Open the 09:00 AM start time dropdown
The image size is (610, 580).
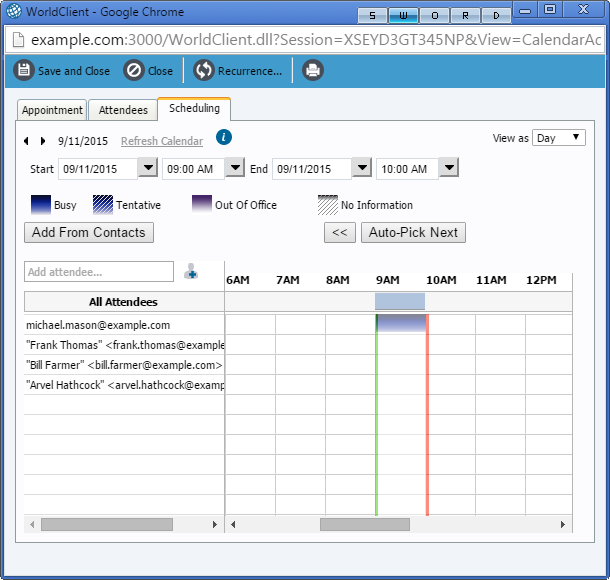point(234,169)
